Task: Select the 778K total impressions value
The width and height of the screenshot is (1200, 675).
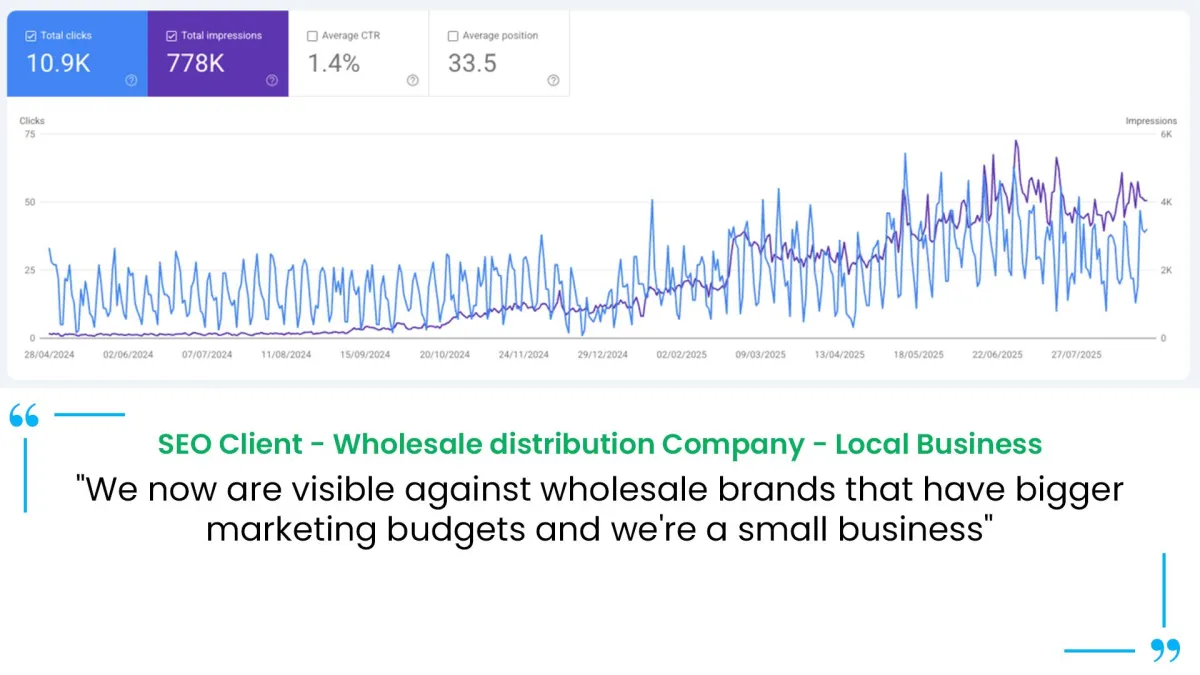Action: [196, 64]
